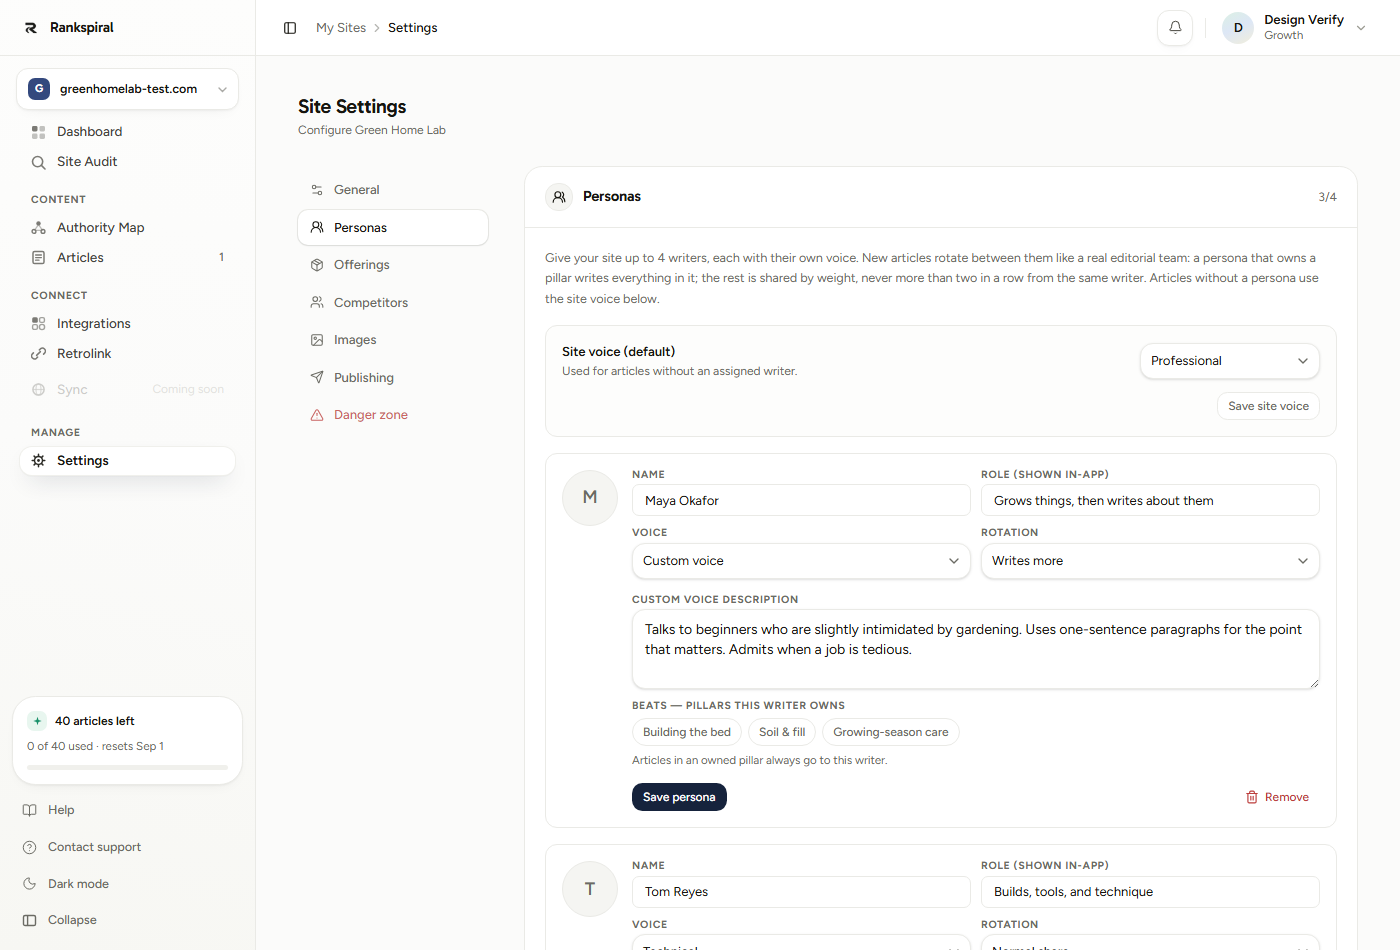The height and width of the screenshot is (950, 1400).
Task: Open Site Audit from the sidebar
Action: pos(127,162)
